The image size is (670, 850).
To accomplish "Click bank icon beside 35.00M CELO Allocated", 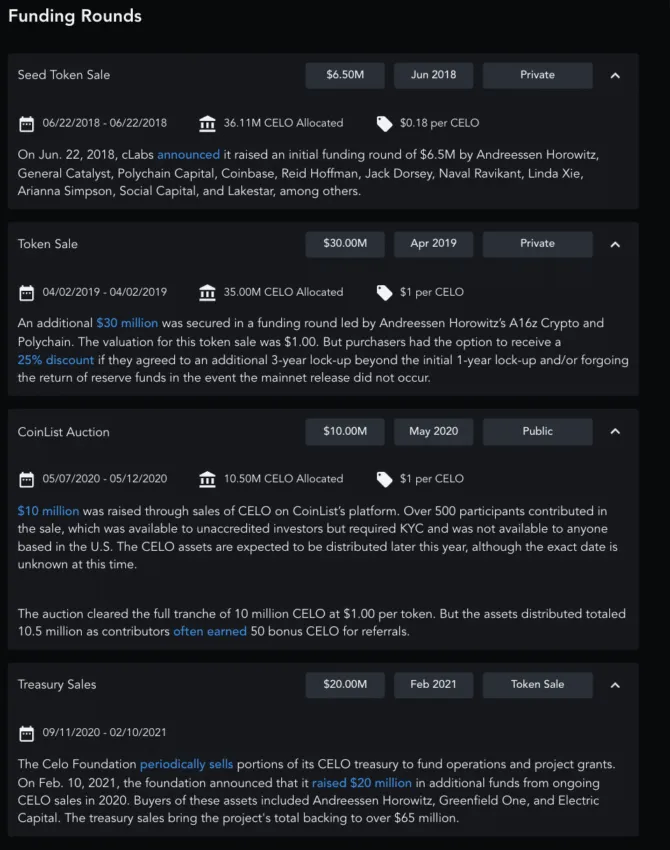I will 207,293.
